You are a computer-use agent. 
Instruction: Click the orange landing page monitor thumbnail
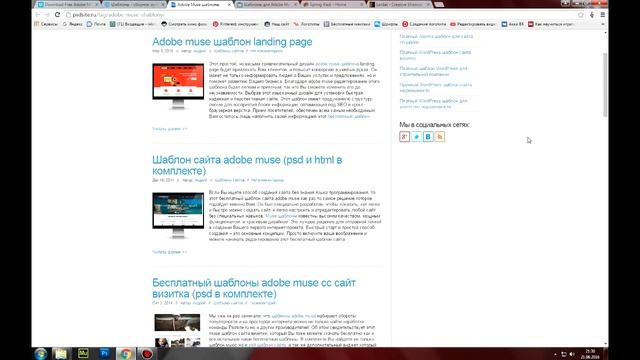178,87
